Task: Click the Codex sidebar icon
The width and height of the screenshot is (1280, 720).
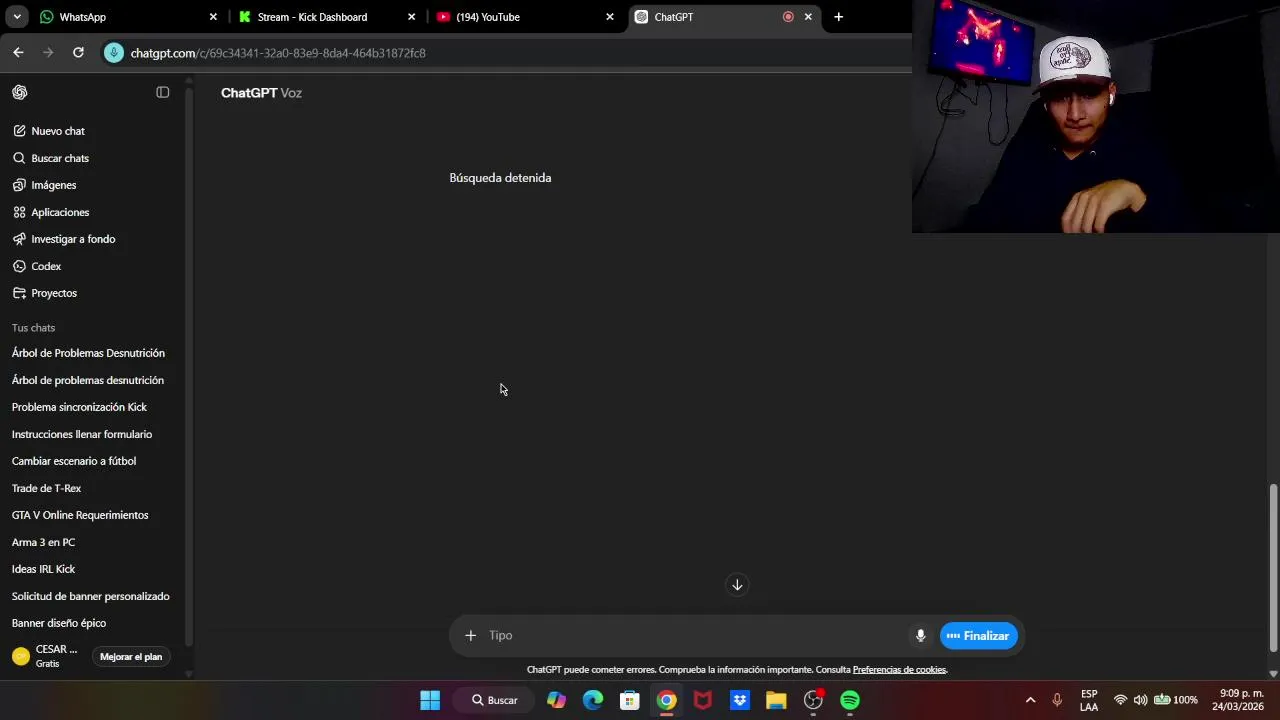Action: click(x=19, y=266)
